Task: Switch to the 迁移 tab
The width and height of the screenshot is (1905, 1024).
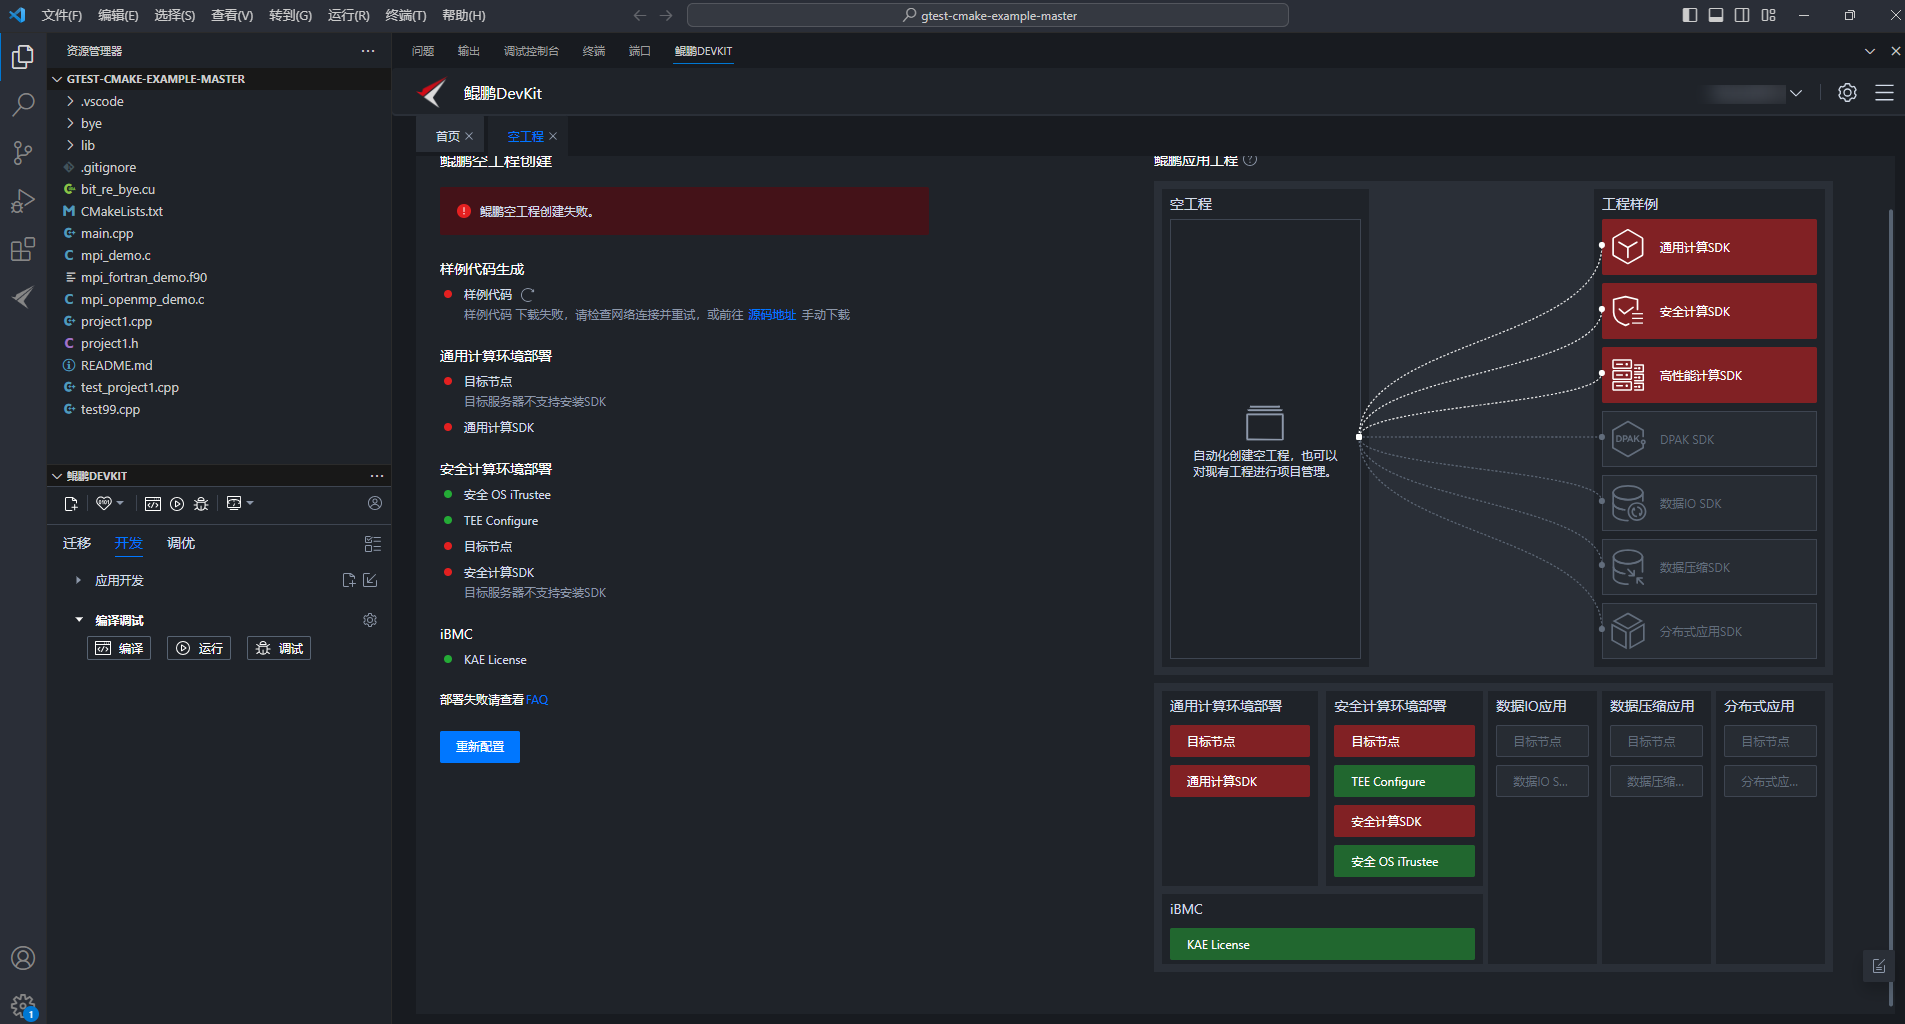Action: point(77,543)
